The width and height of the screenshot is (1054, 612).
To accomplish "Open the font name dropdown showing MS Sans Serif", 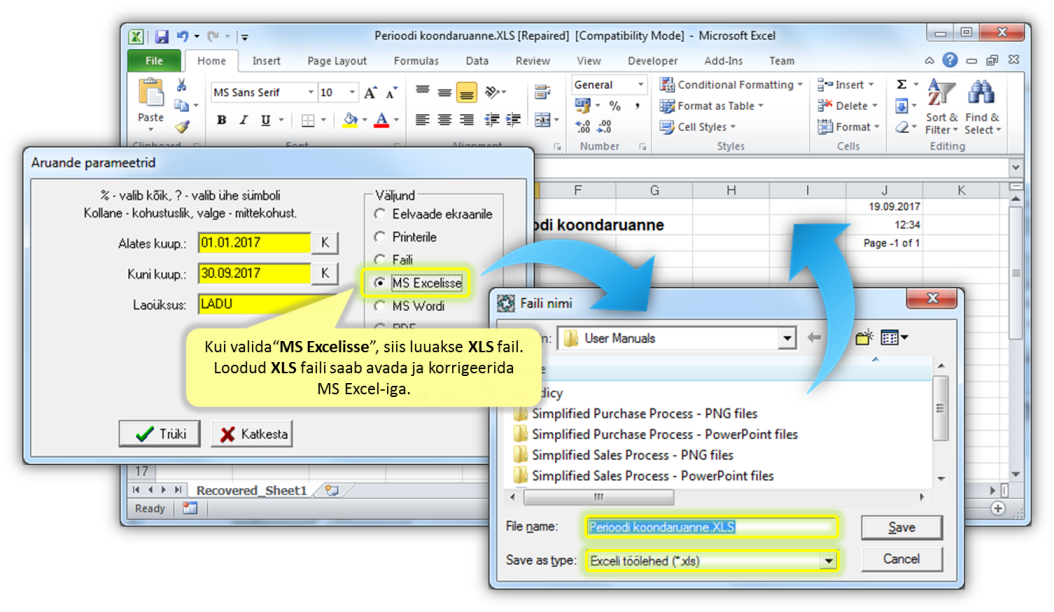I will [x=311, y=93].
